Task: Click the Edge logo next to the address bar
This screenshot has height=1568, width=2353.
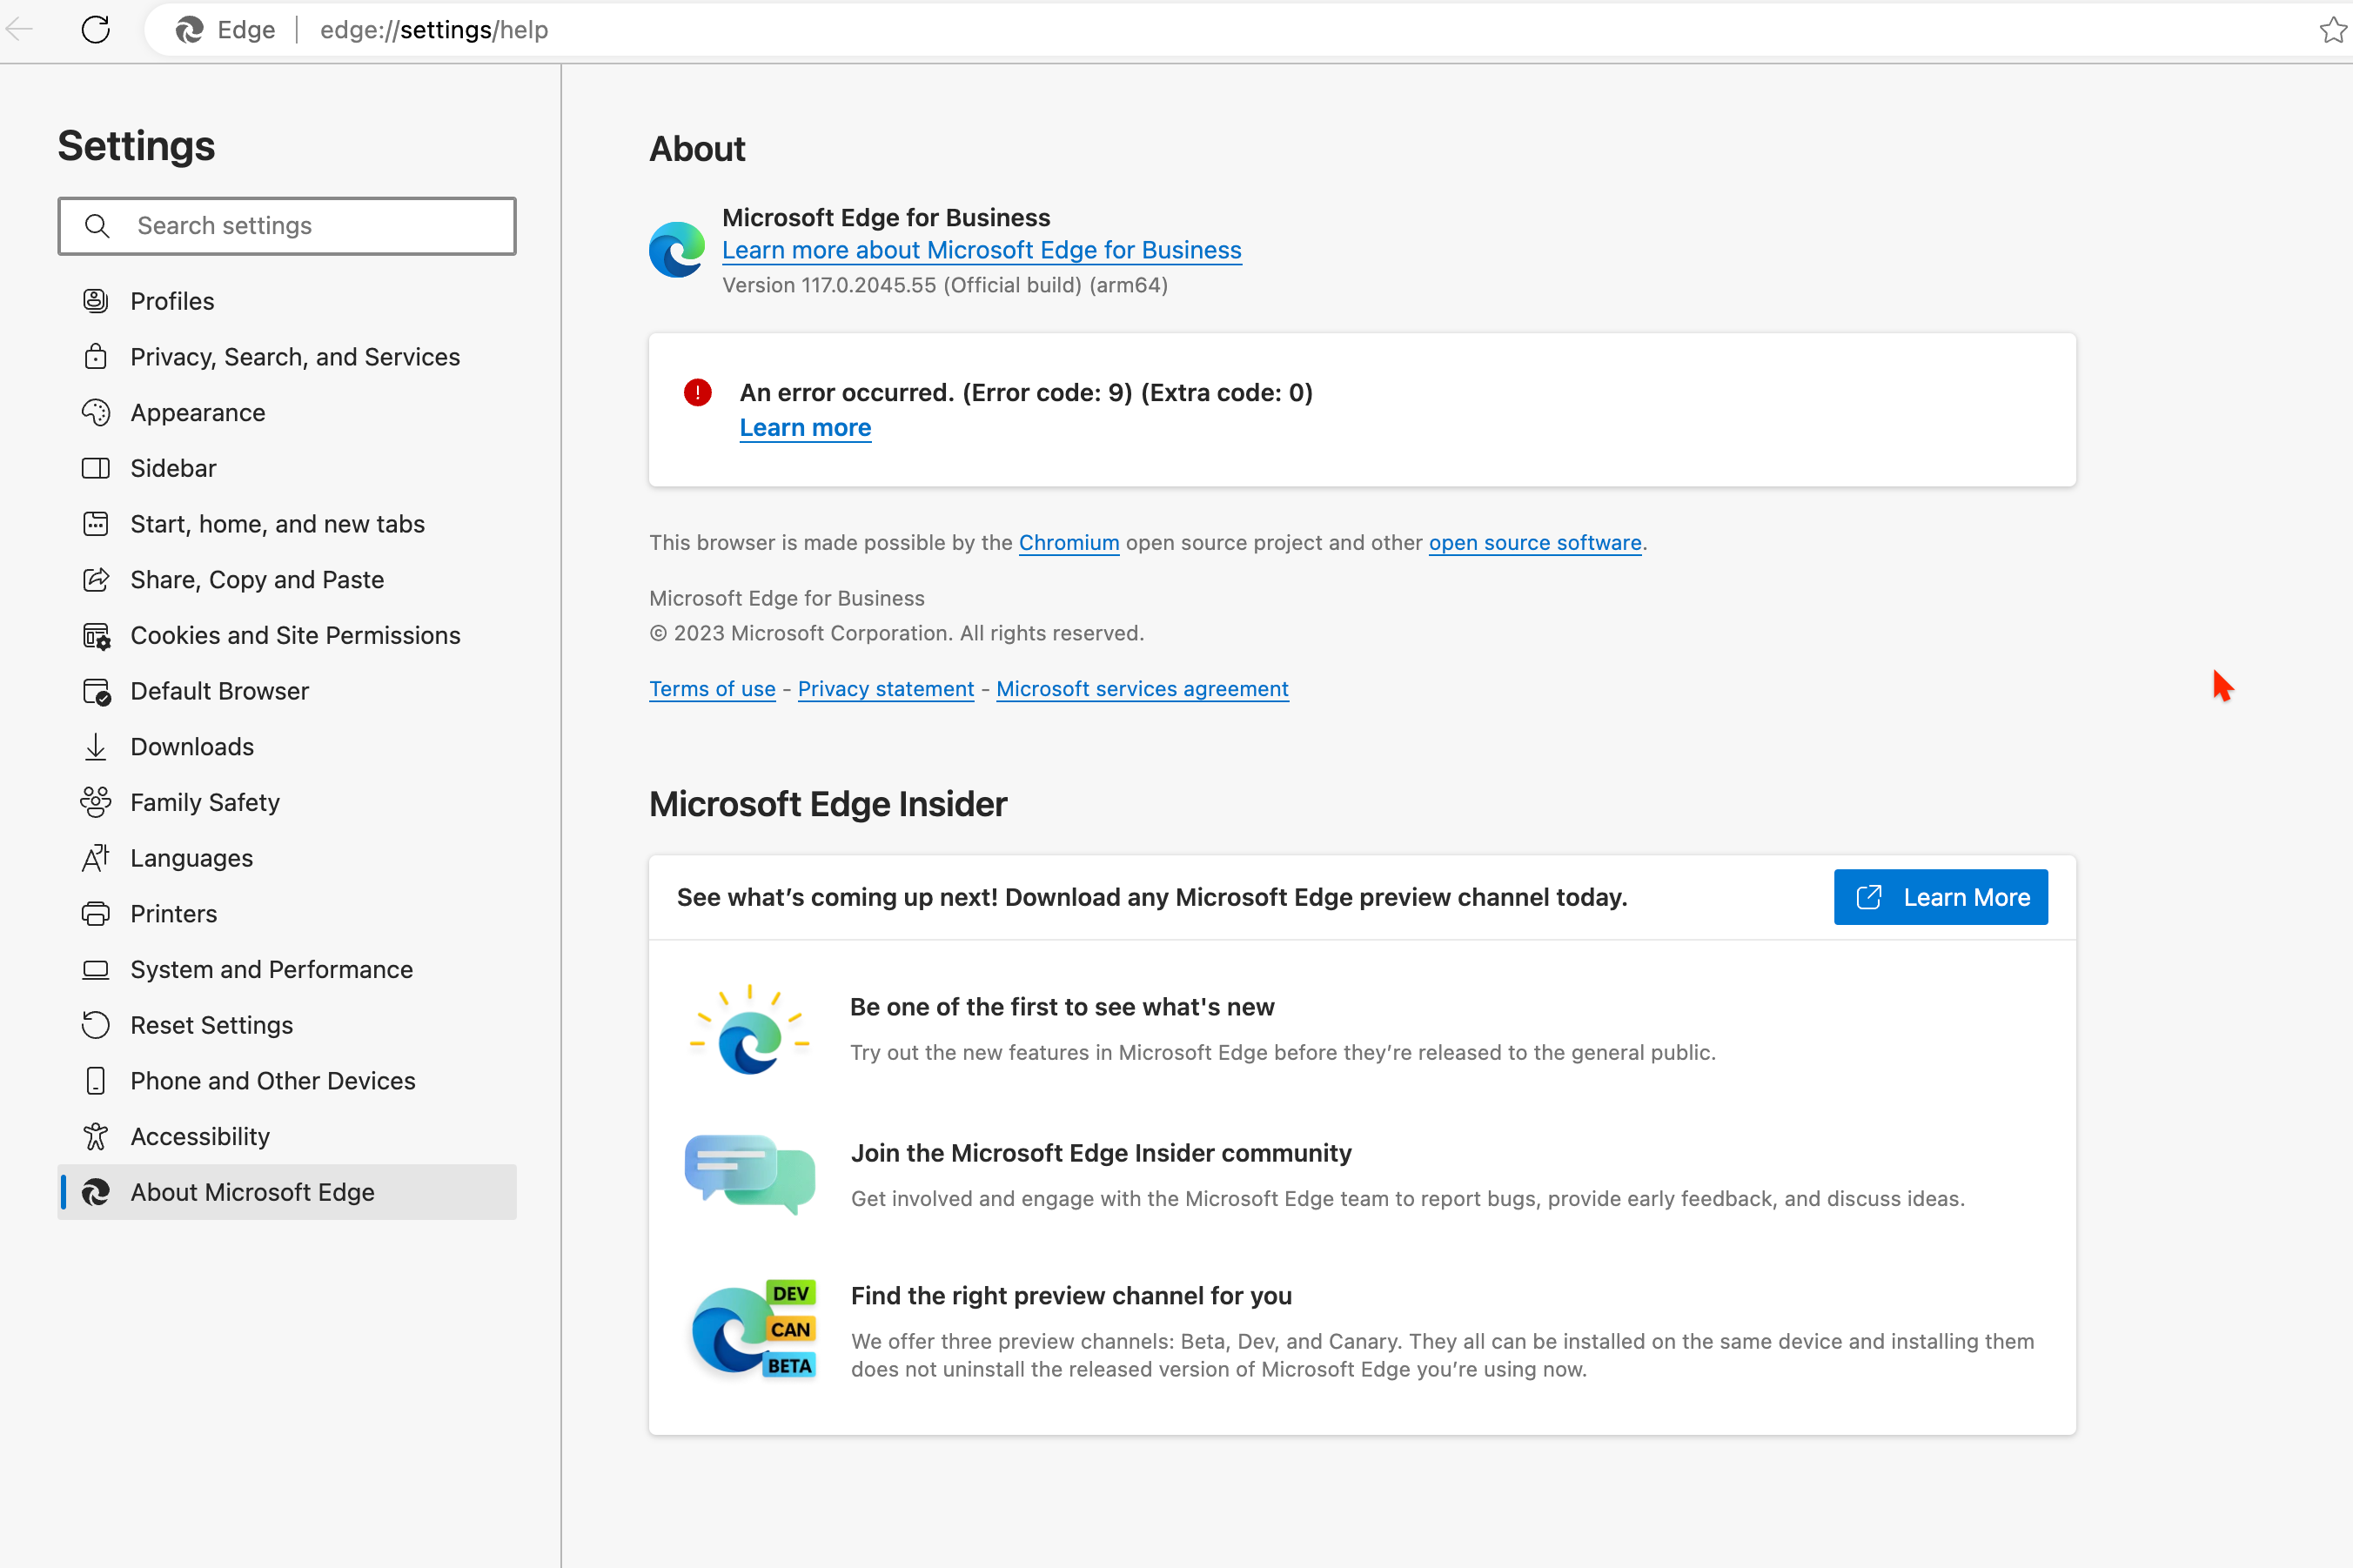Action: (190, 29)
